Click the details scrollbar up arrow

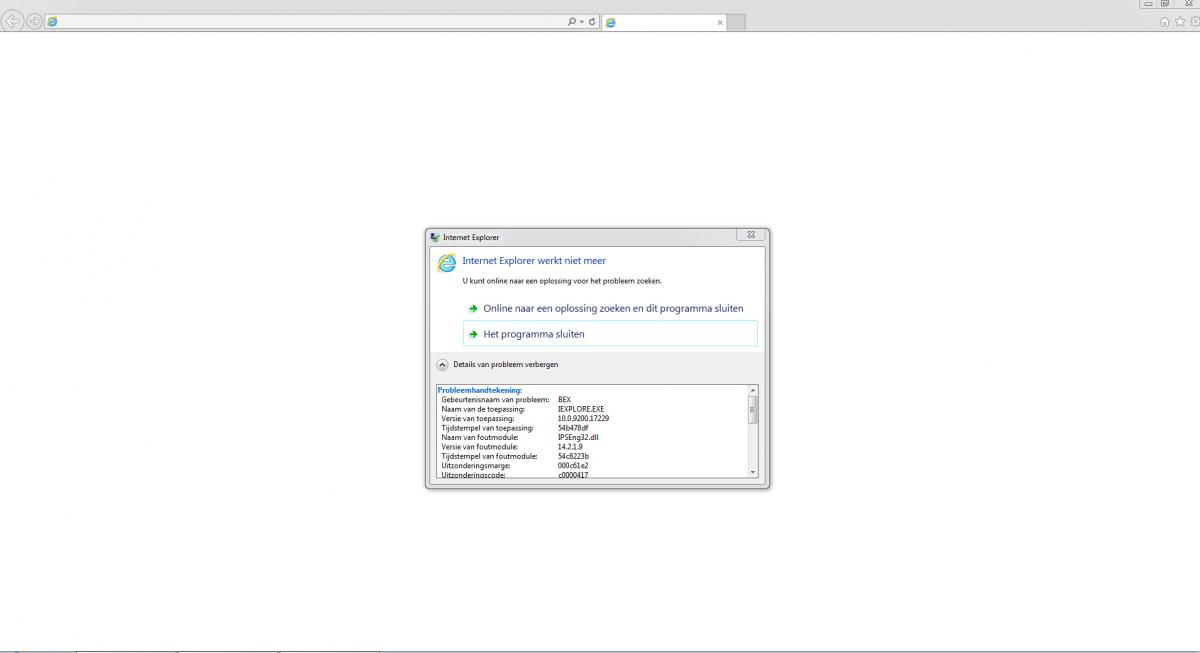(x=753, y=390)
